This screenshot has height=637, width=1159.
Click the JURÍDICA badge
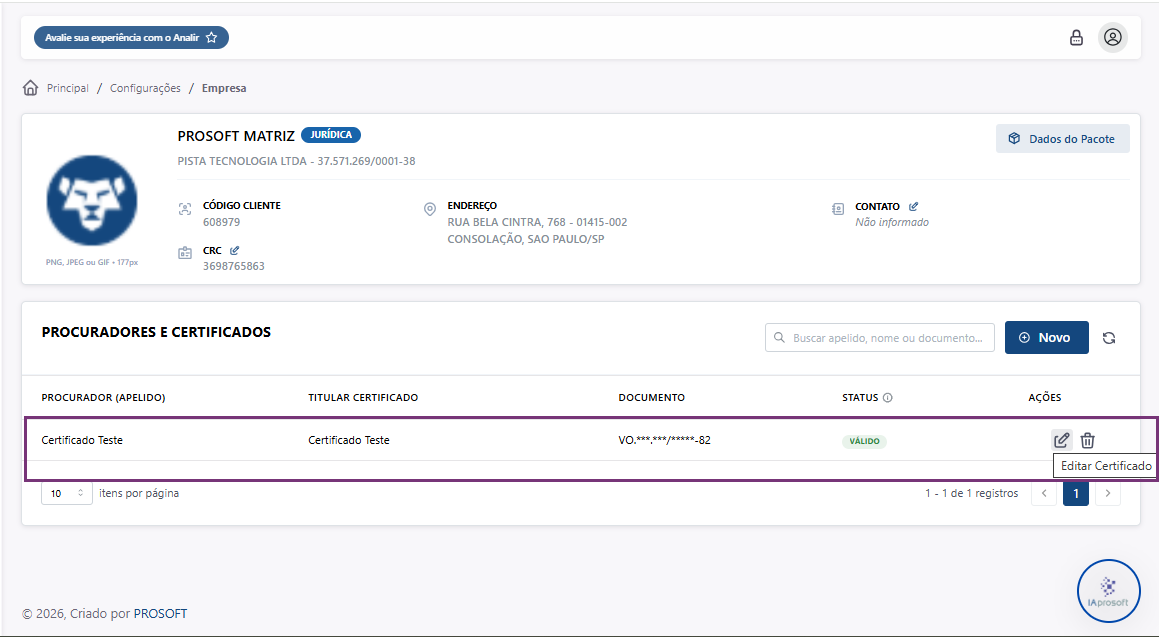[x=330, y=134]
